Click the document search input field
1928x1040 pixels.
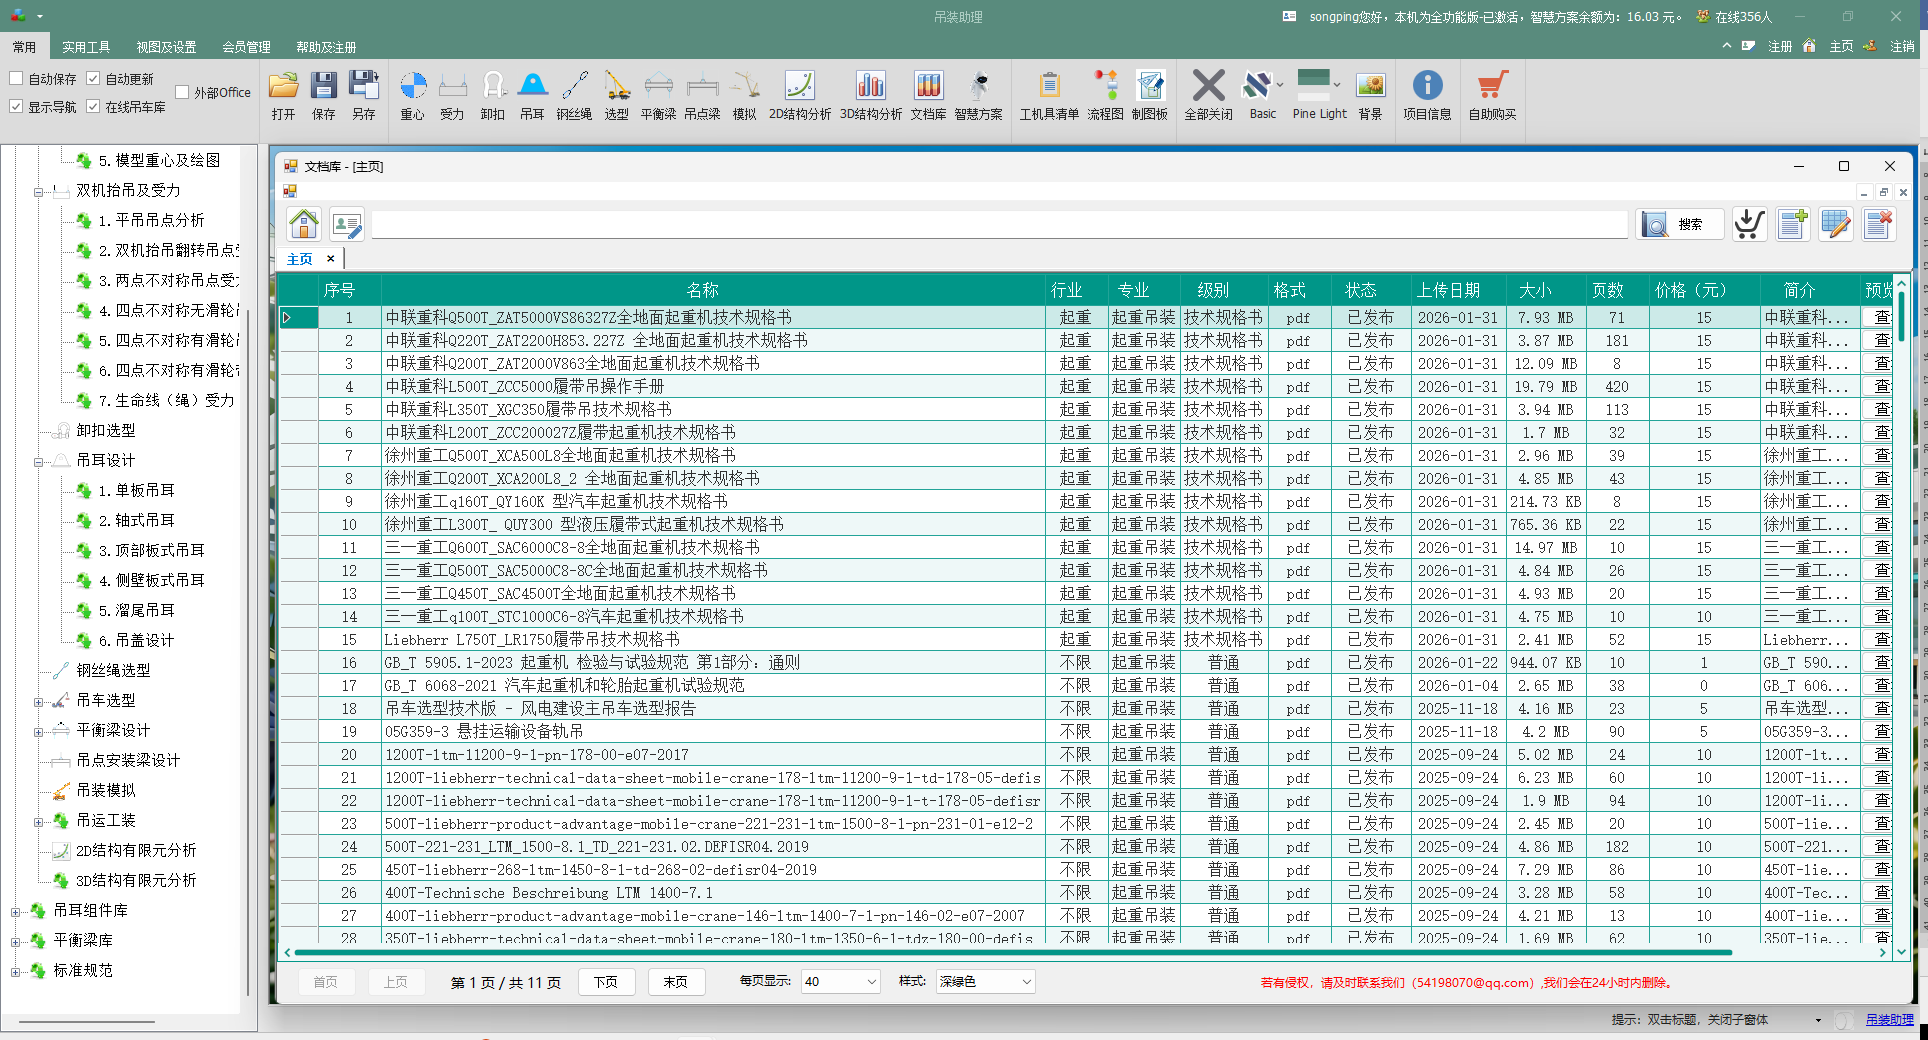point(1000,224)
